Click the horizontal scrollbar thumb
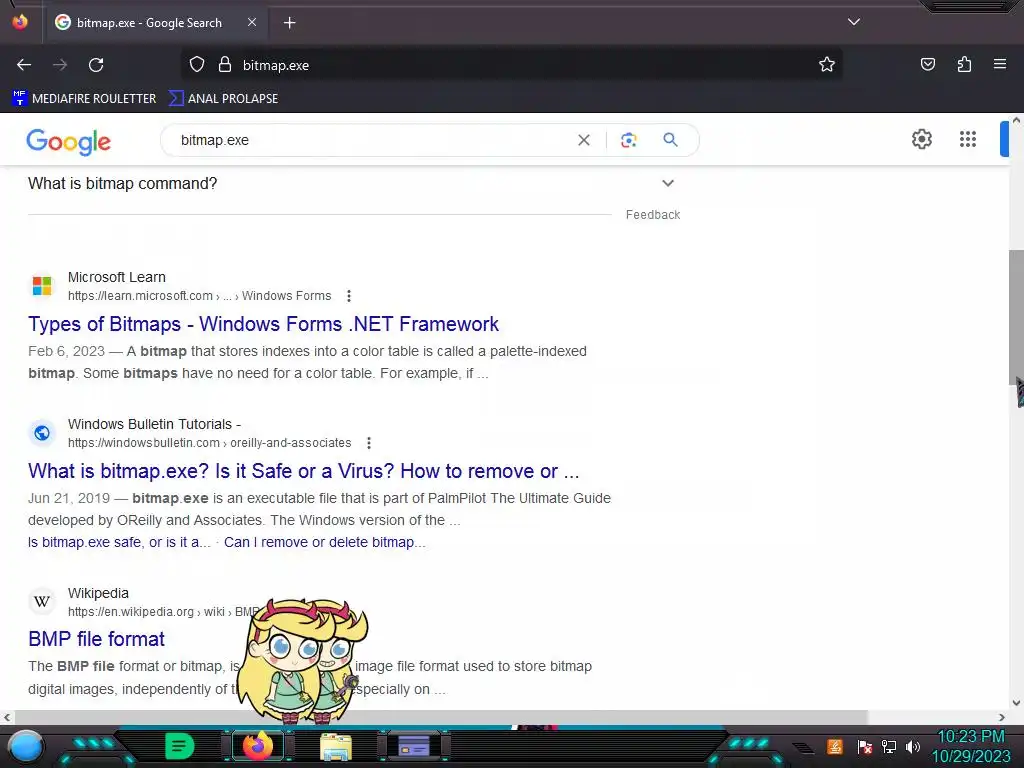Screen dimensions: 1024x768 pyautogui.click(x=441, y=717)
